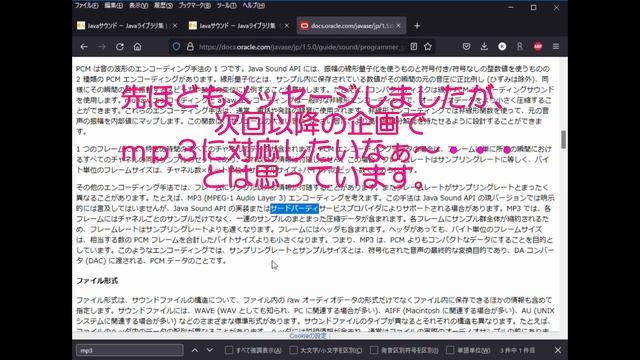The height and width of the screenshot is (360, 640).
Task: Open the 編集 menu
Action: [x=113, y=5]
